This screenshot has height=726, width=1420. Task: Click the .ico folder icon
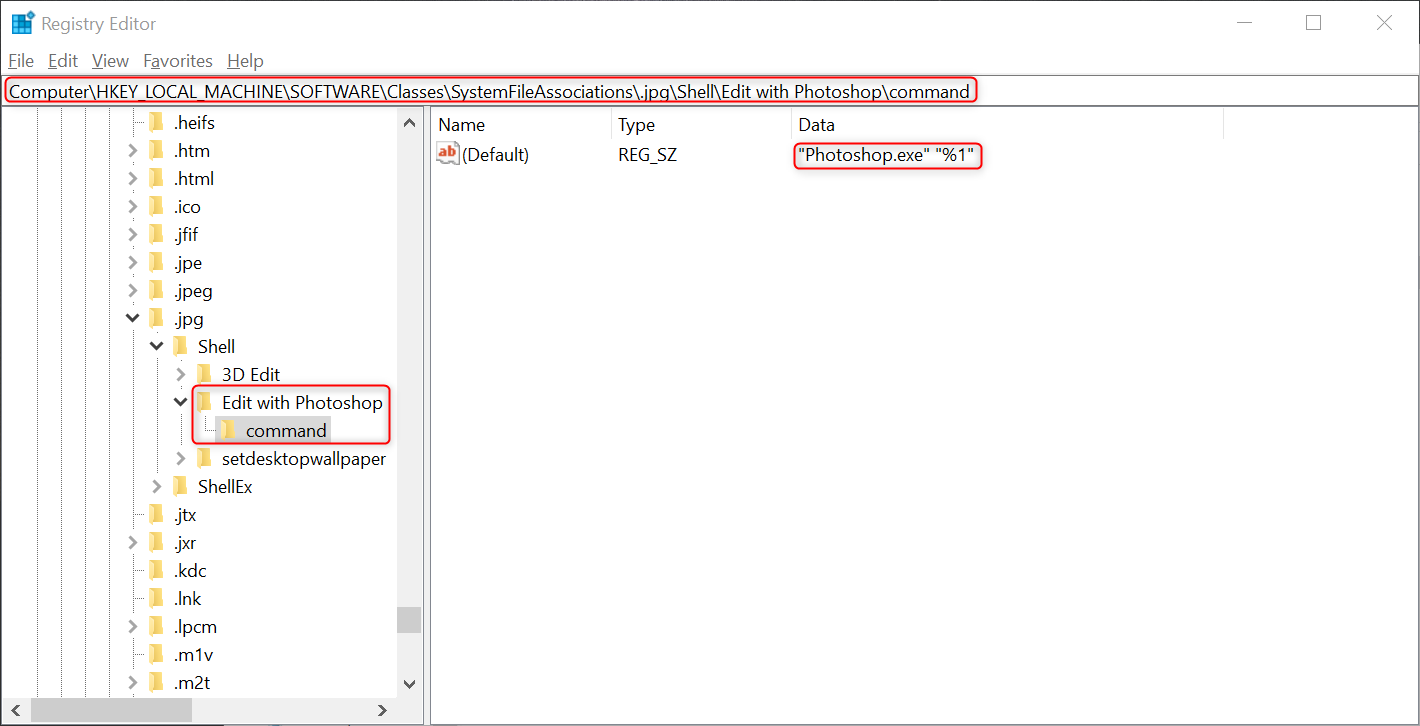click(156, 207)
